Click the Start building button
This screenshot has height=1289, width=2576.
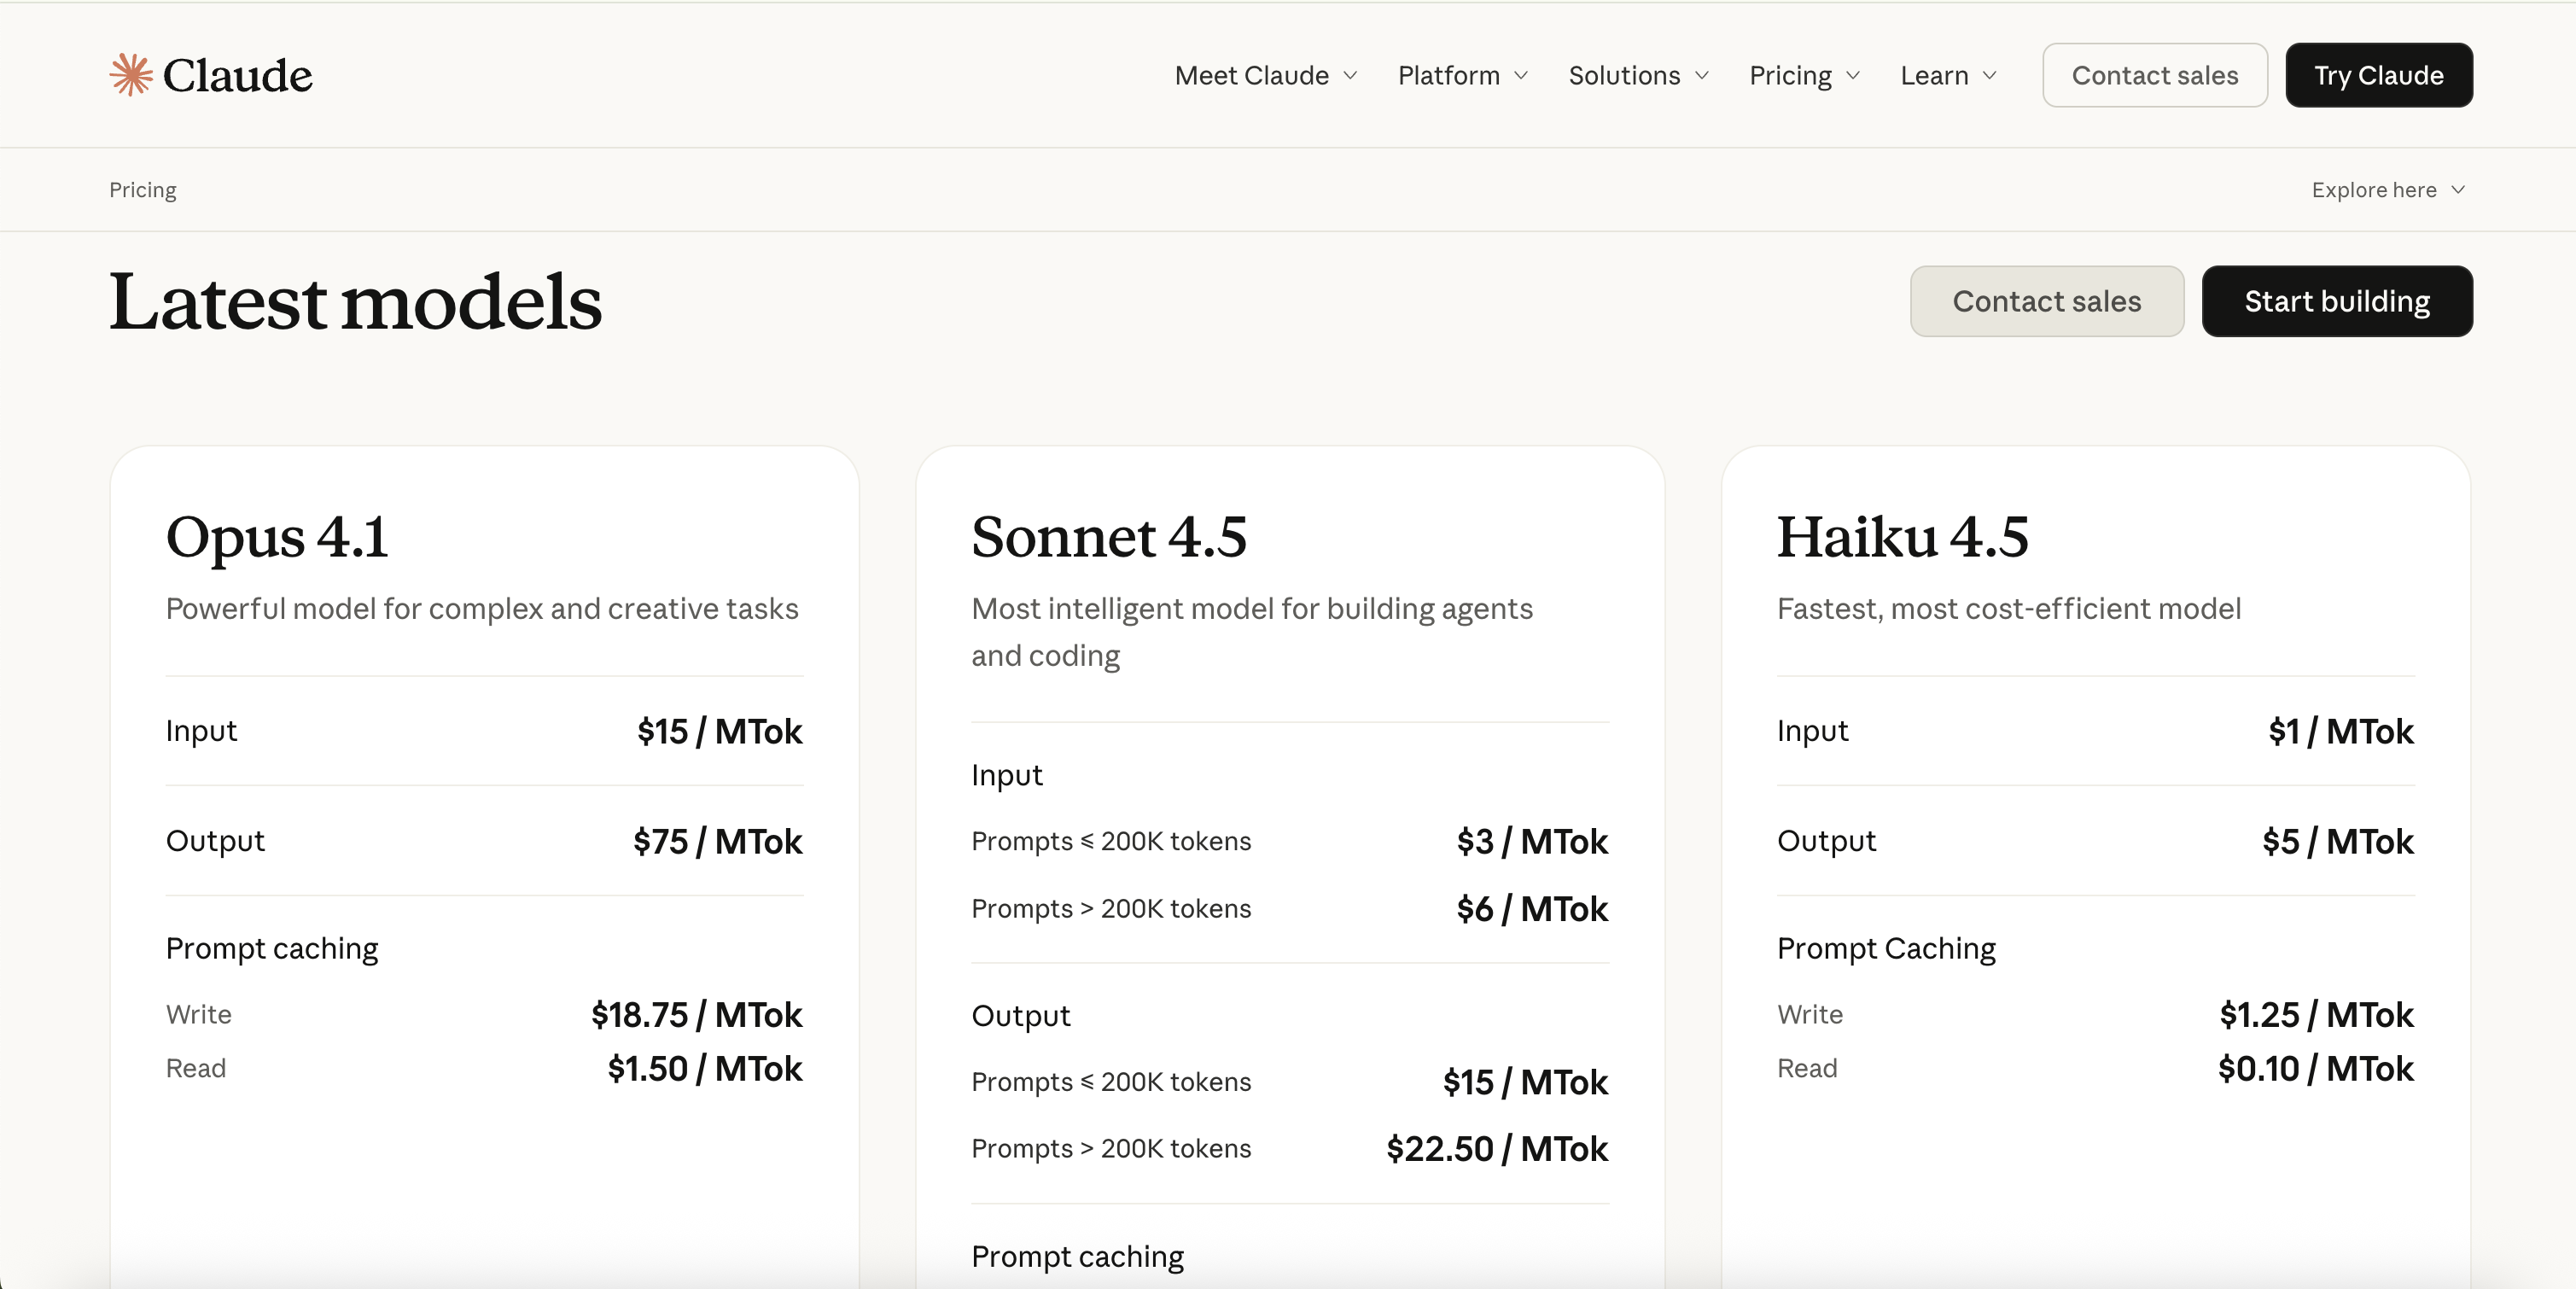click(x=2336, y=301)
